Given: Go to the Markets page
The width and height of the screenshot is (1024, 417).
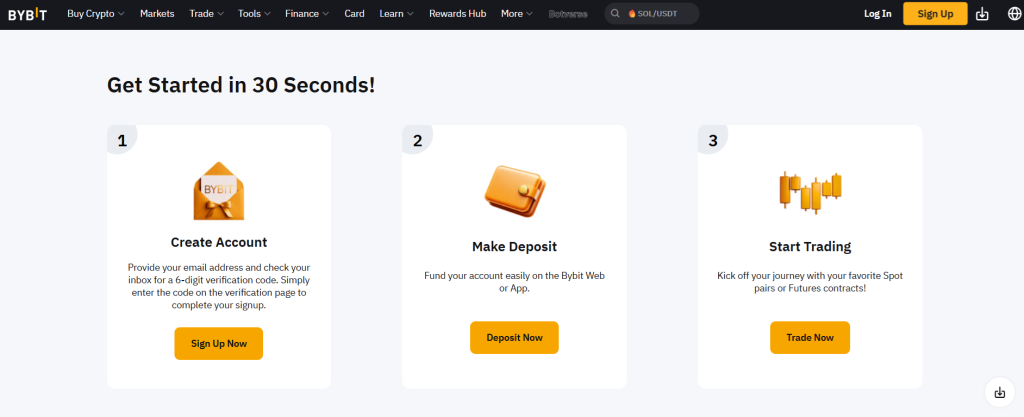Looking at the screenshot, I should pos(157,14).
